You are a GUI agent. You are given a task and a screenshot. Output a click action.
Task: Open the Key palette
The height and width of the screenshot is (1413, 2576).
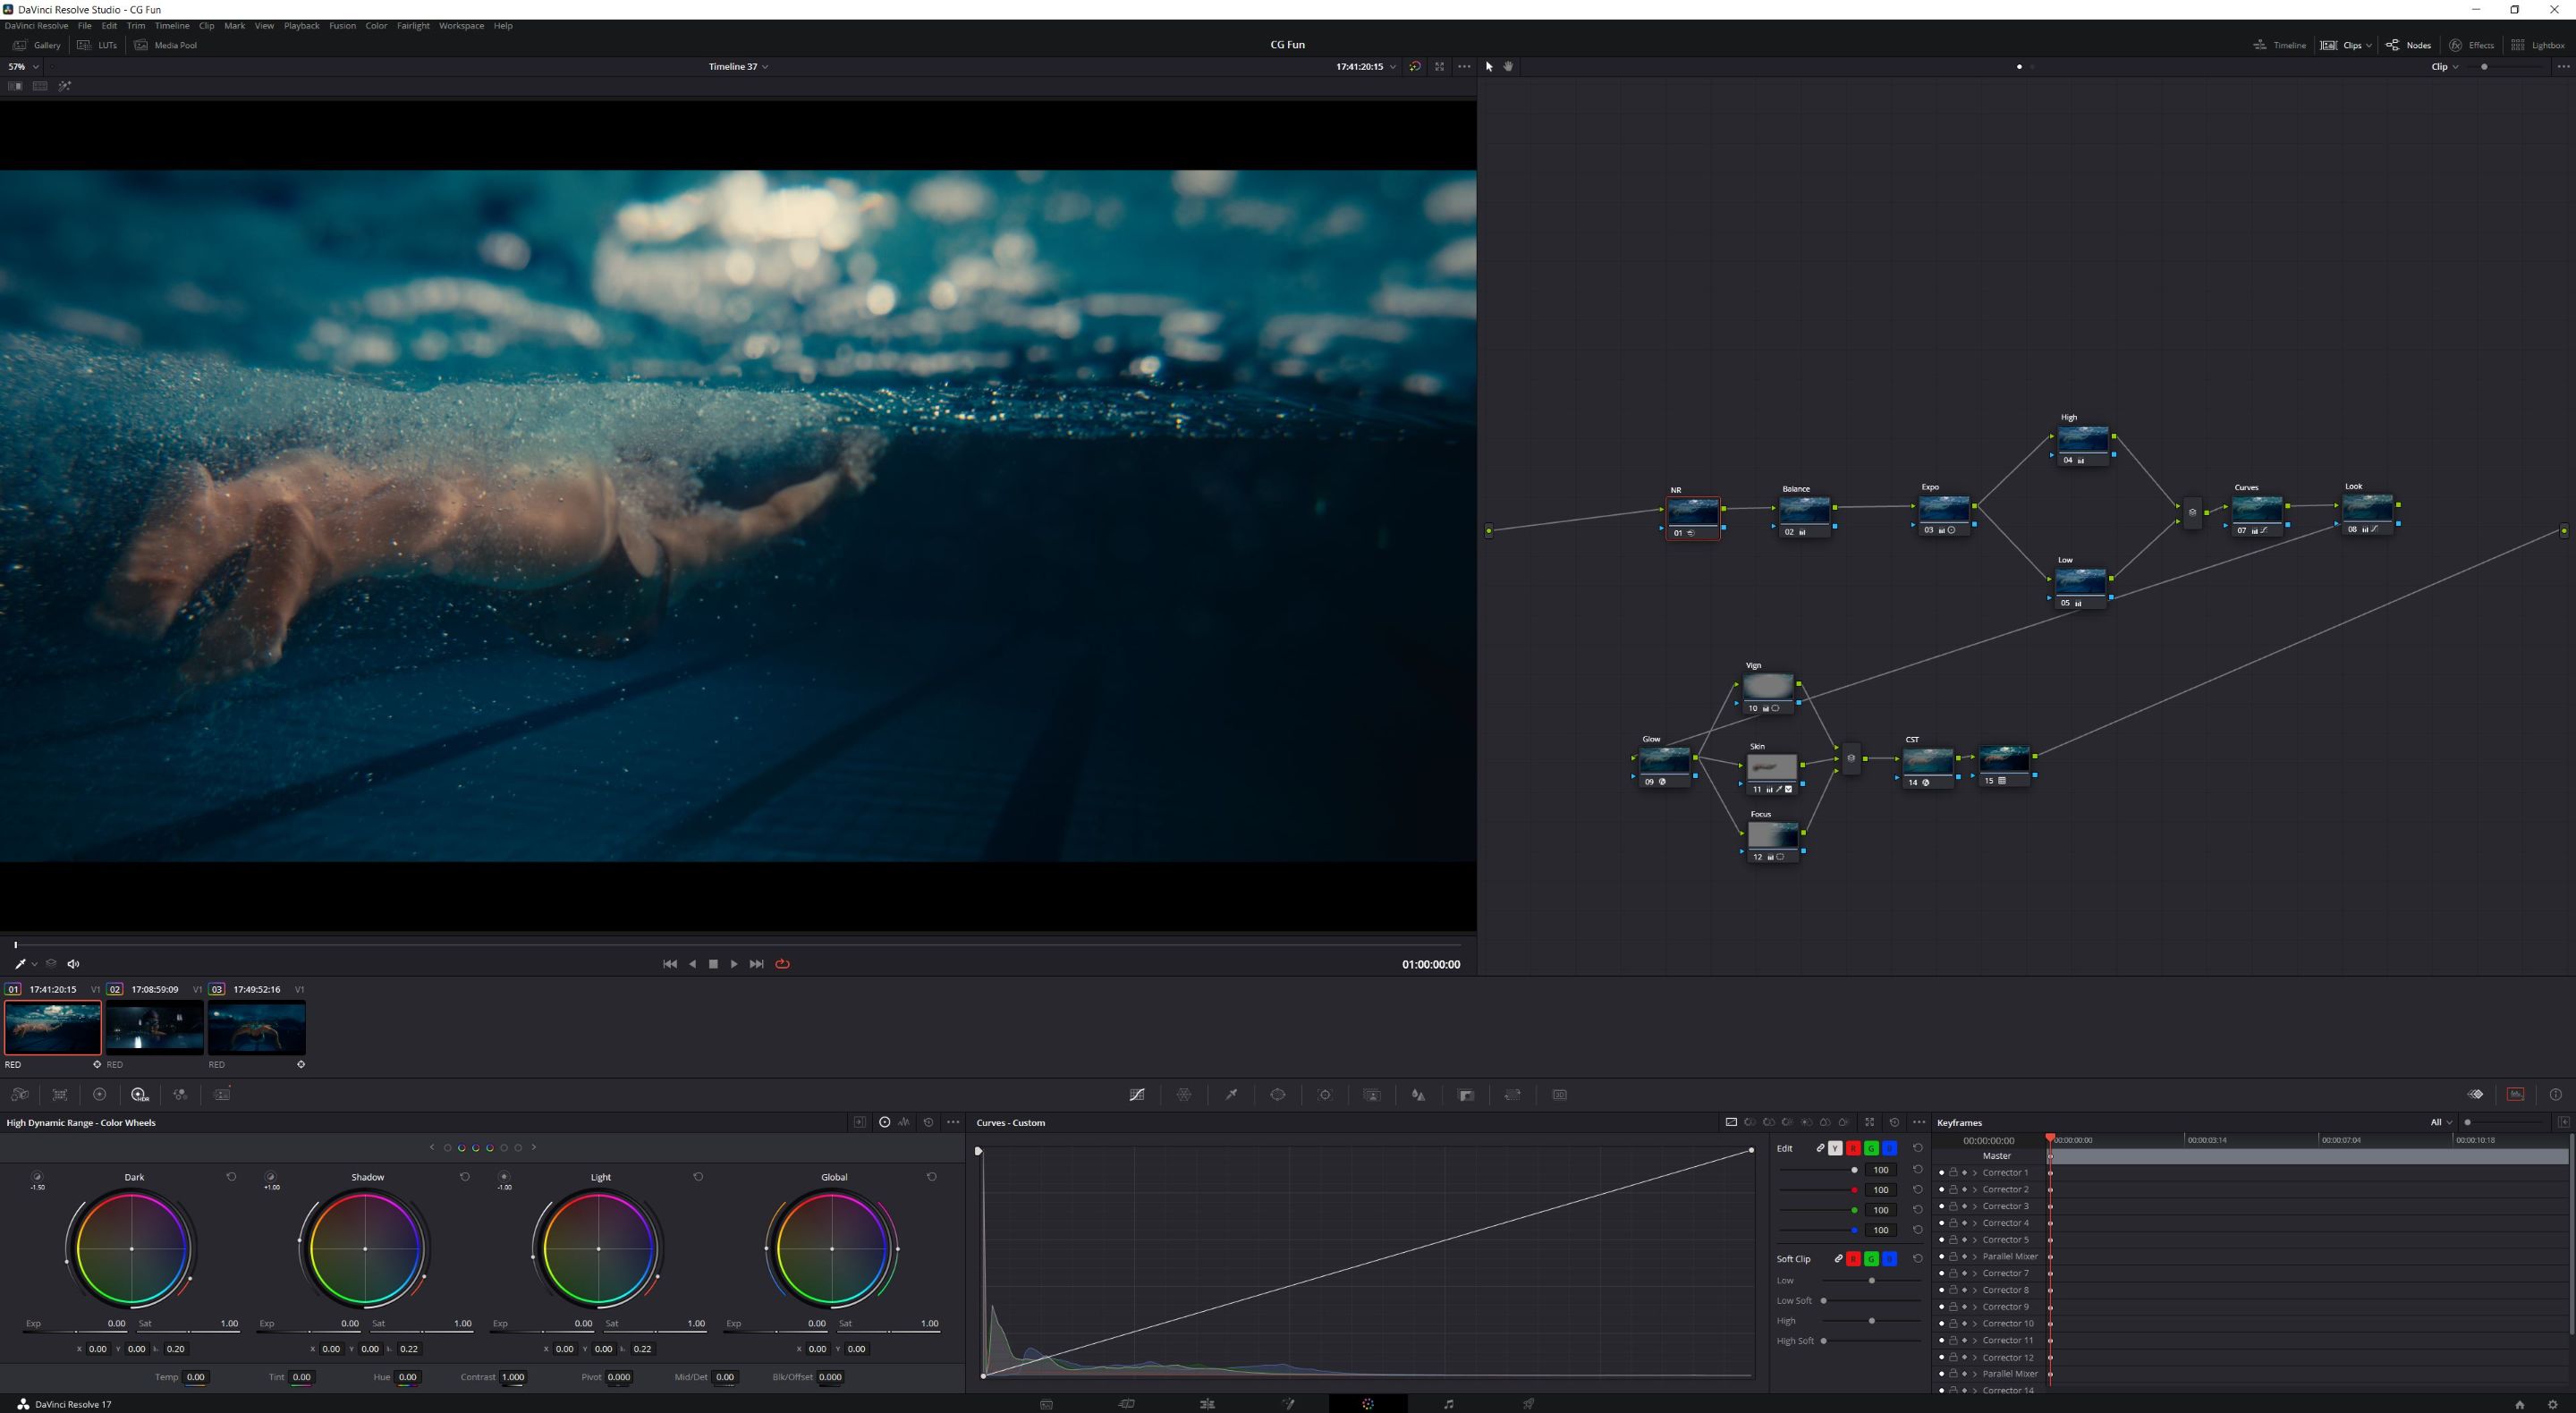(x=1466, y=1095)
